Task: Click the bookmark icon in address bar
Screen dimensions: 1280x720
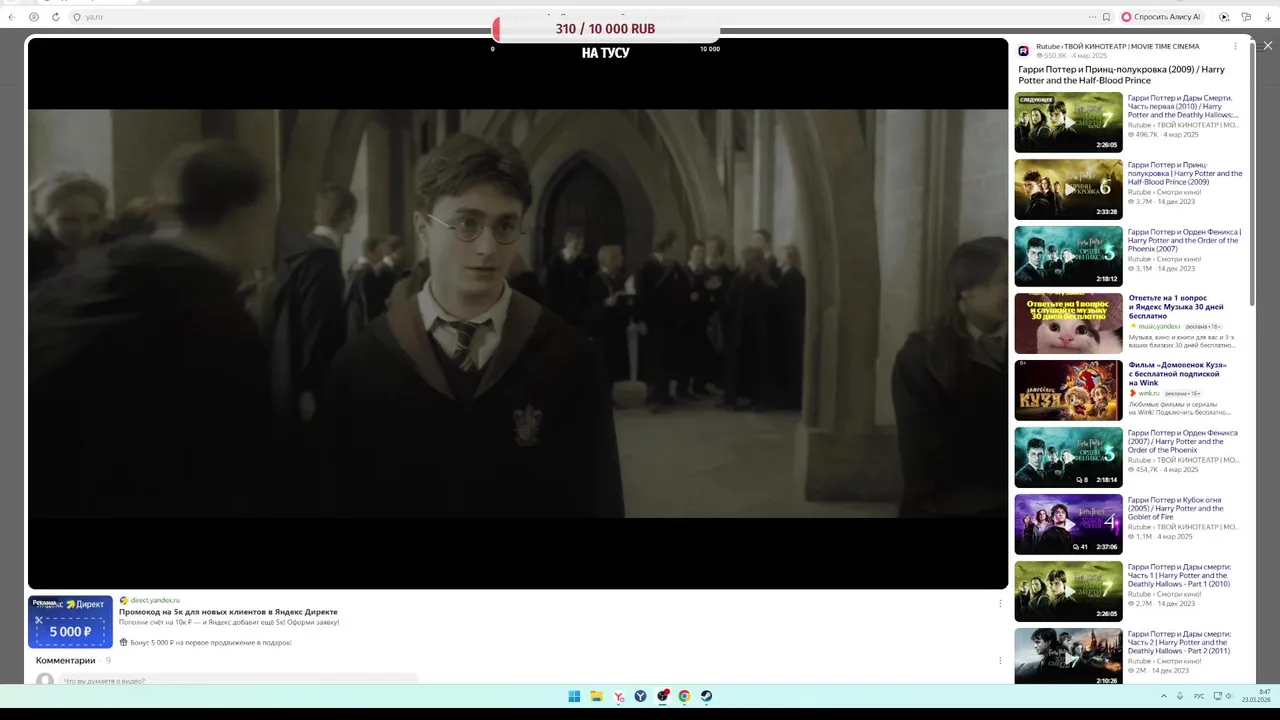Action: coord(1106,17)
